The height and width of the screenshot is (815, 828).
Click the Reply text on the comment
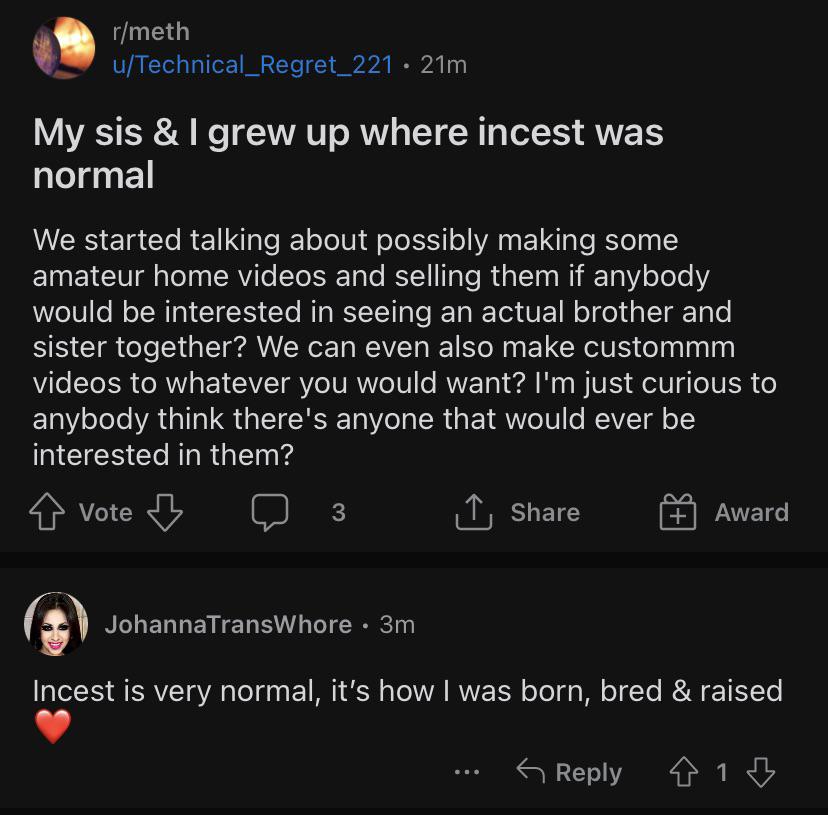pos(588,772)
